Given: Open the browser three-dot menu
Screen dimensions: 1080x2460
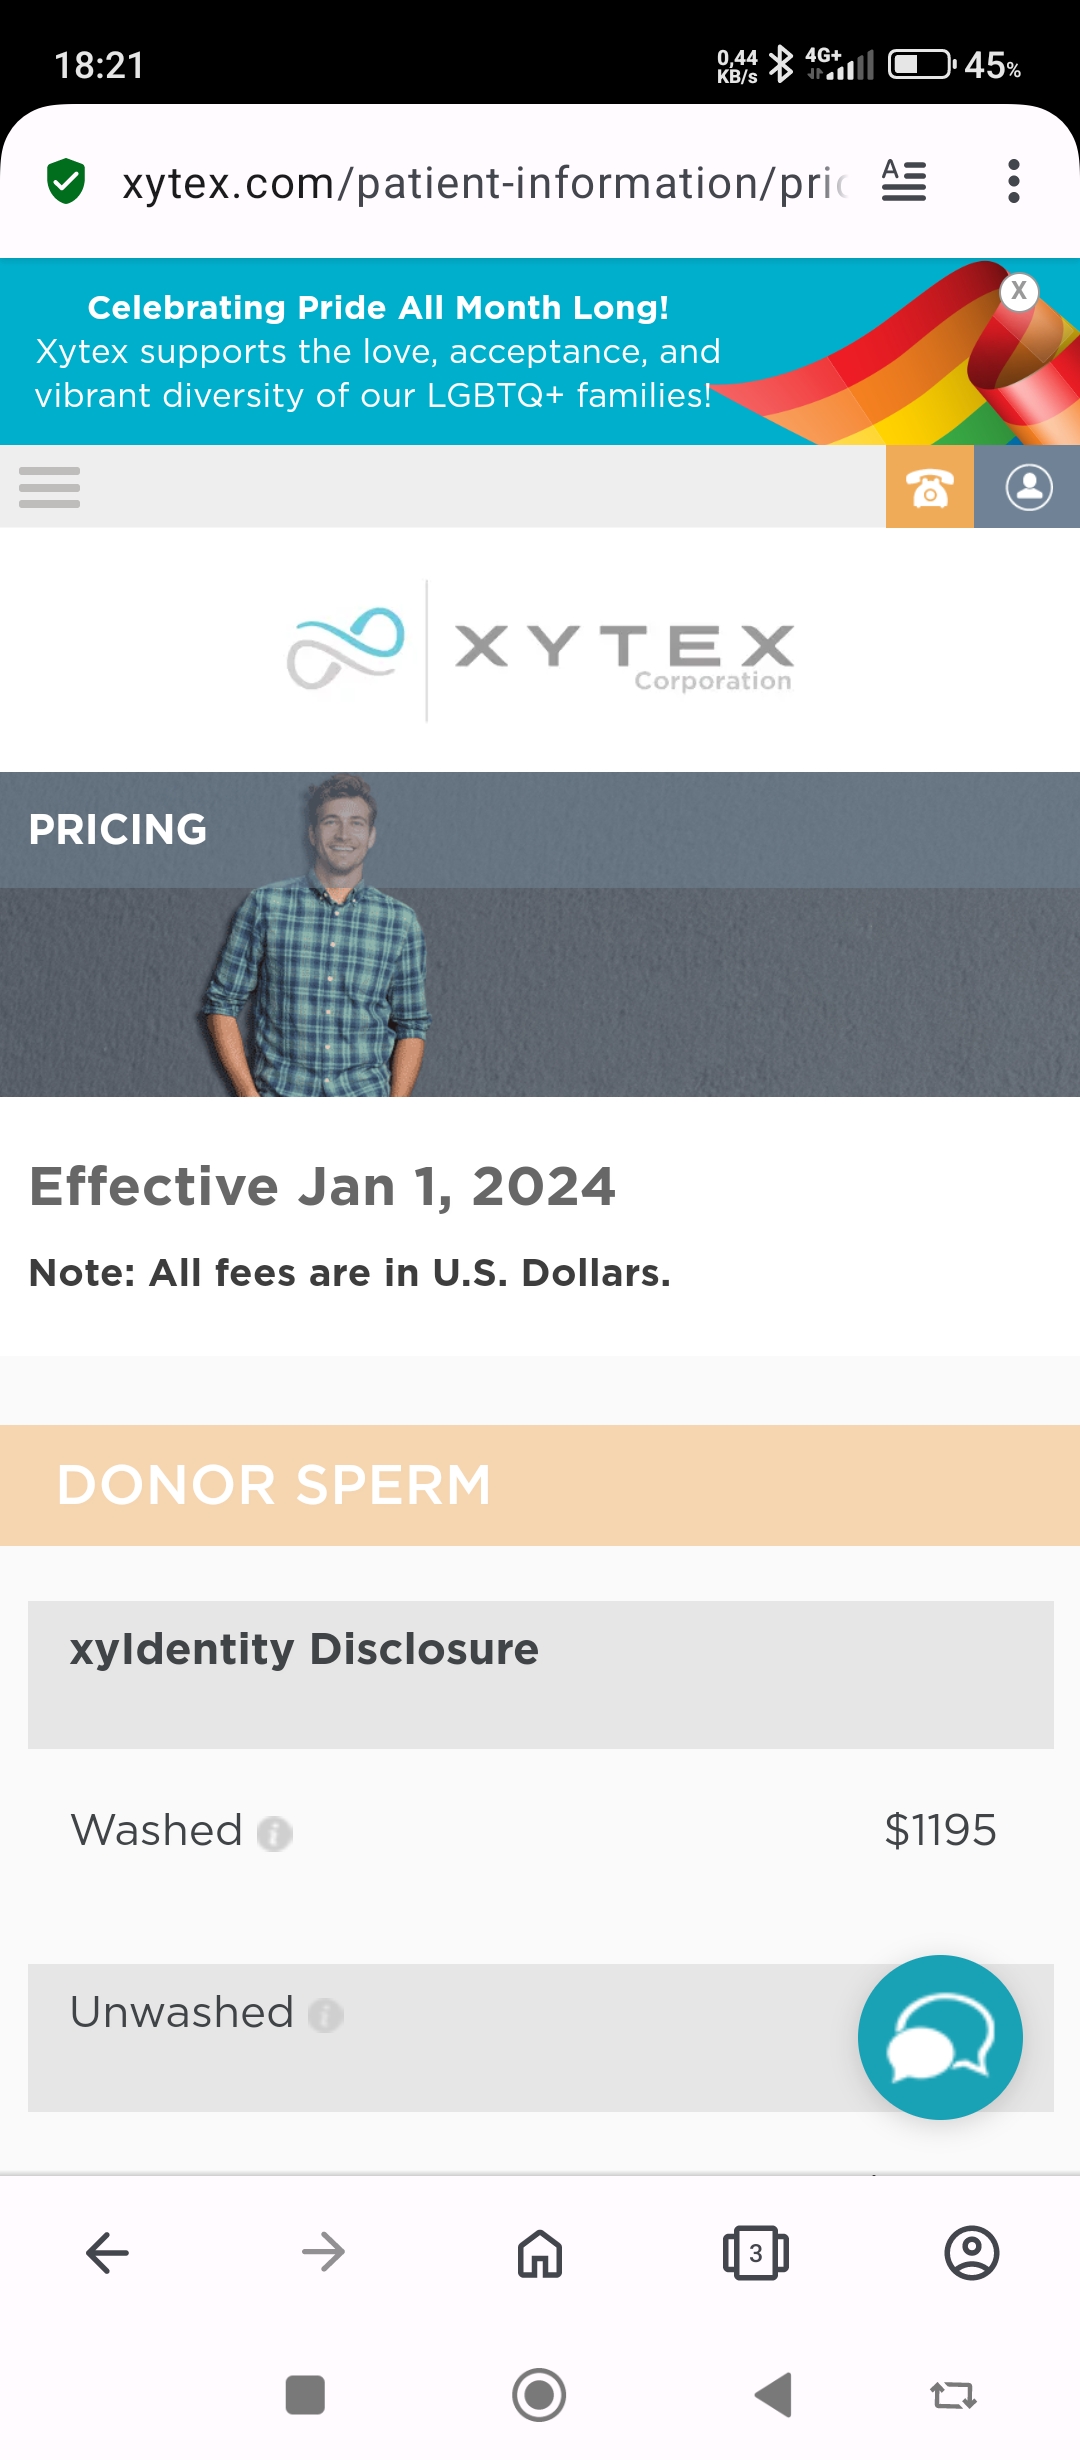Looking at the screenshot, I should tap(1014, 182).
